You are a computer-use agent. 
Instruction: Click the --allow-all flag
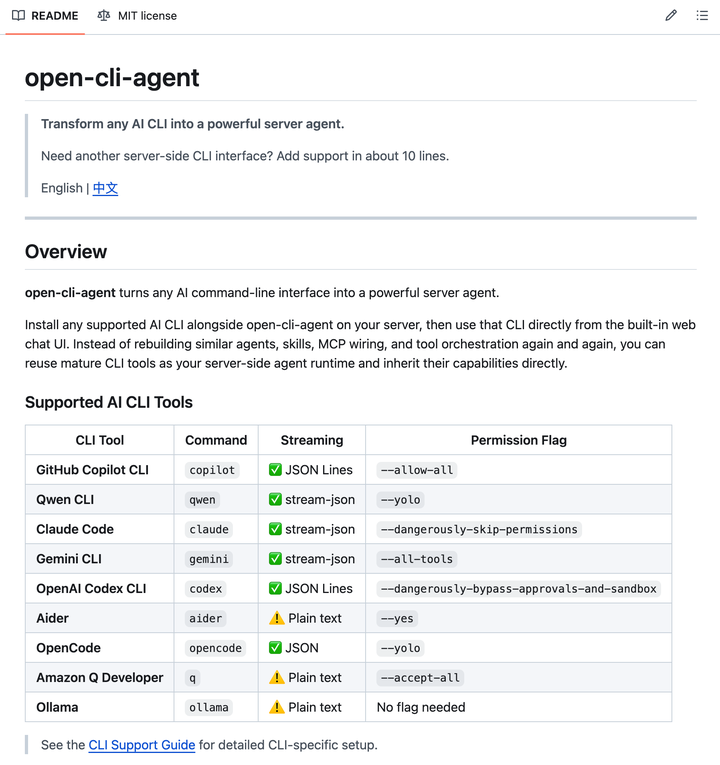[x=417, y=470]
